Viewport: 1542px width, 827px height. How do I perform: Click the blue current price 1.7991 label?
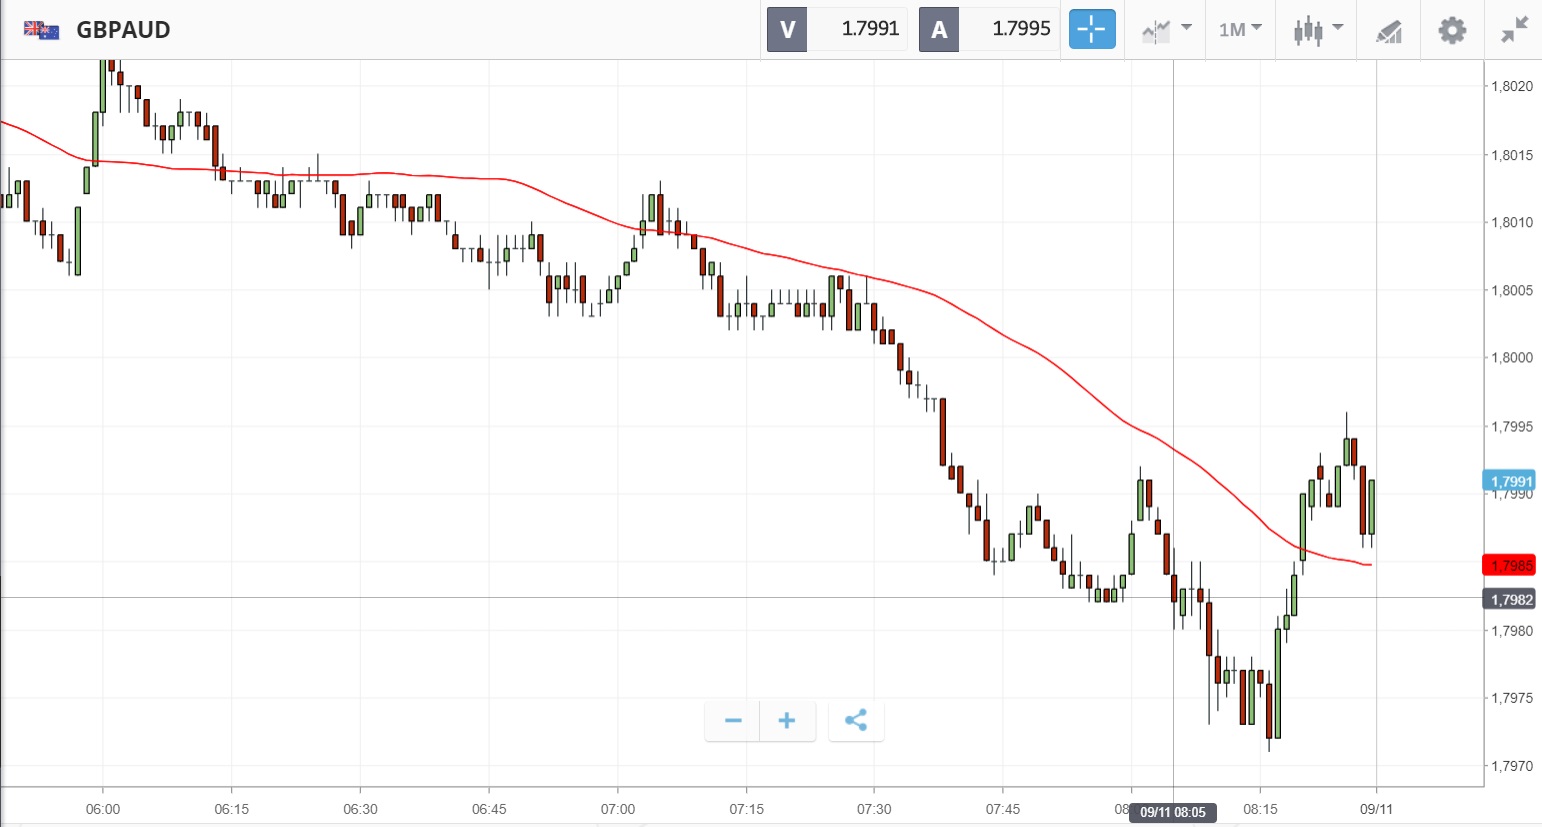tap(1510, 481)
